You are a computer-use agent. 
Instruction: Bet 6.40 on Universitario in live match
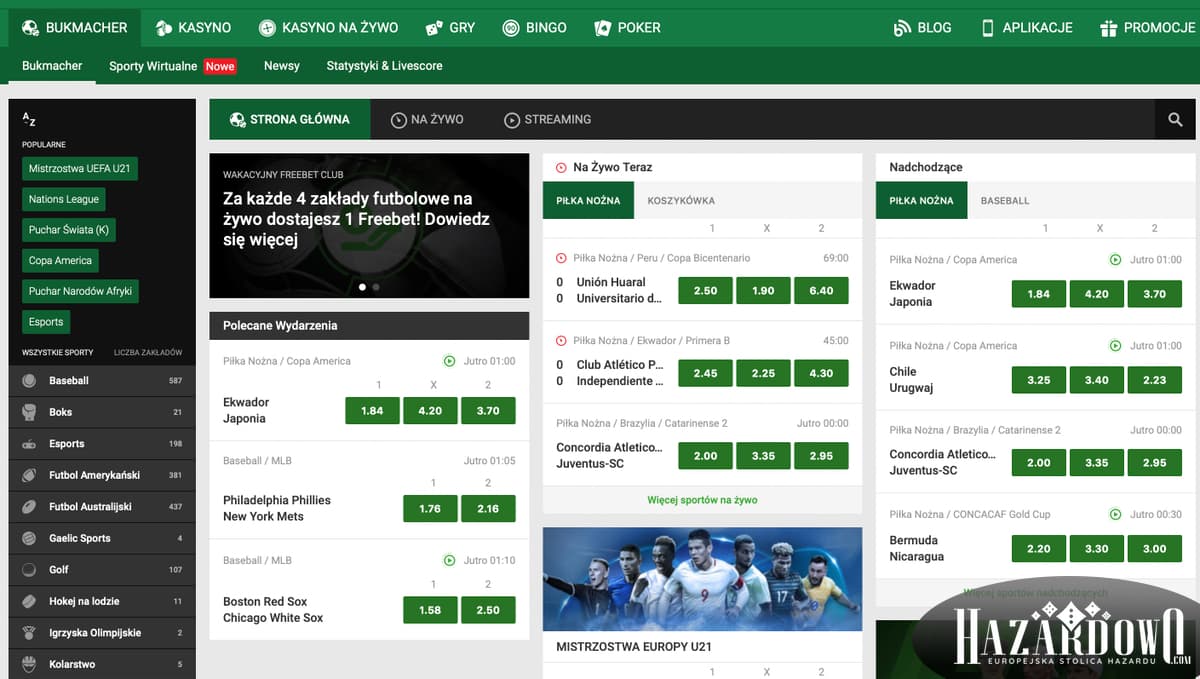point(821,291)
